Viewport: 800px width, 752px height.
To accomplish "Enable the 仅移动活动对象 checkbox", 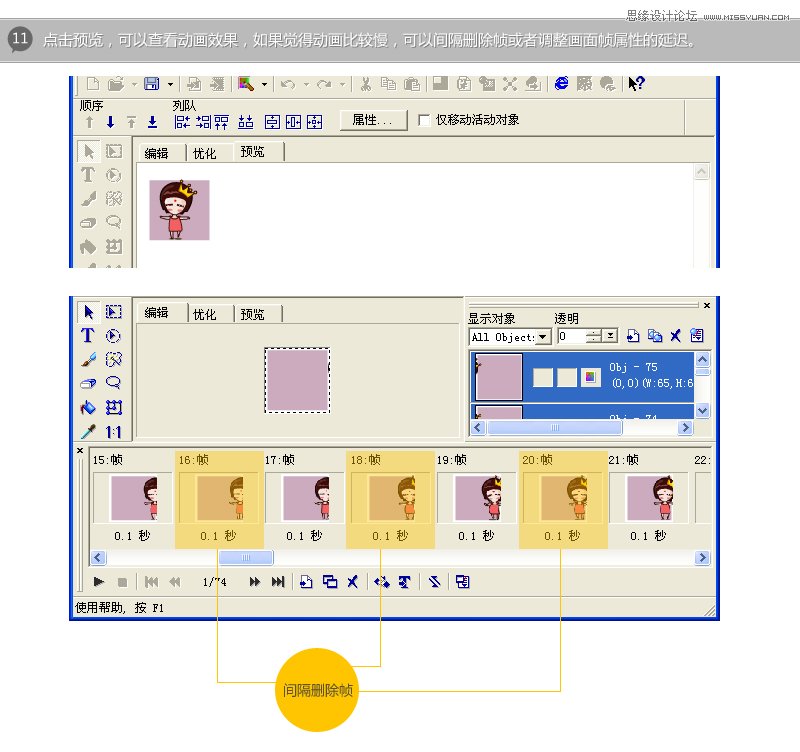I will [426, 121].
